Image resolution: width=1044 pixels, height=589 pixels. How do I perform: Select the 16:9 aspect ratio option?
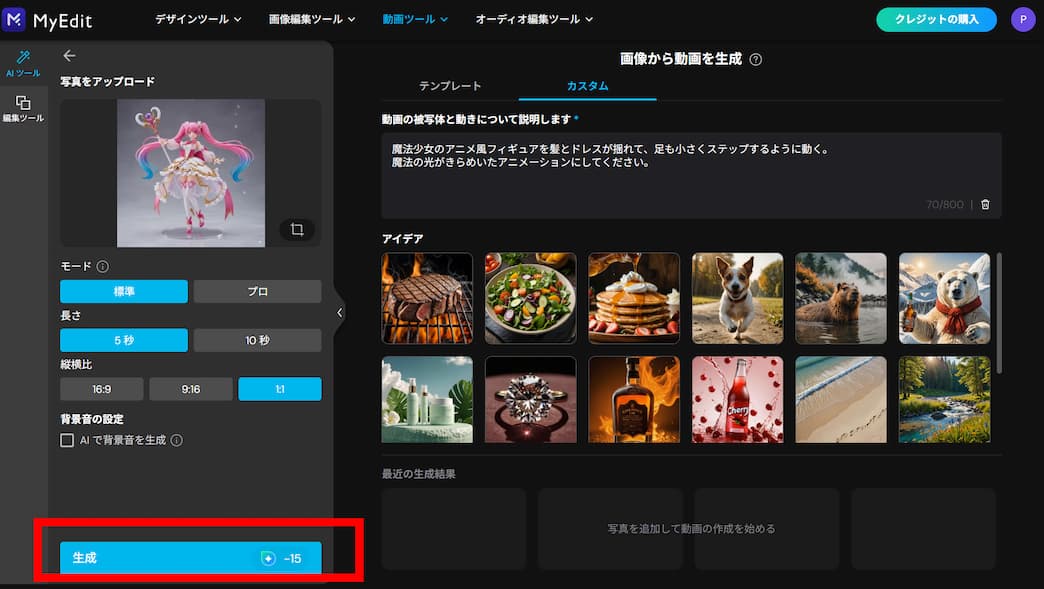[101, 389]
